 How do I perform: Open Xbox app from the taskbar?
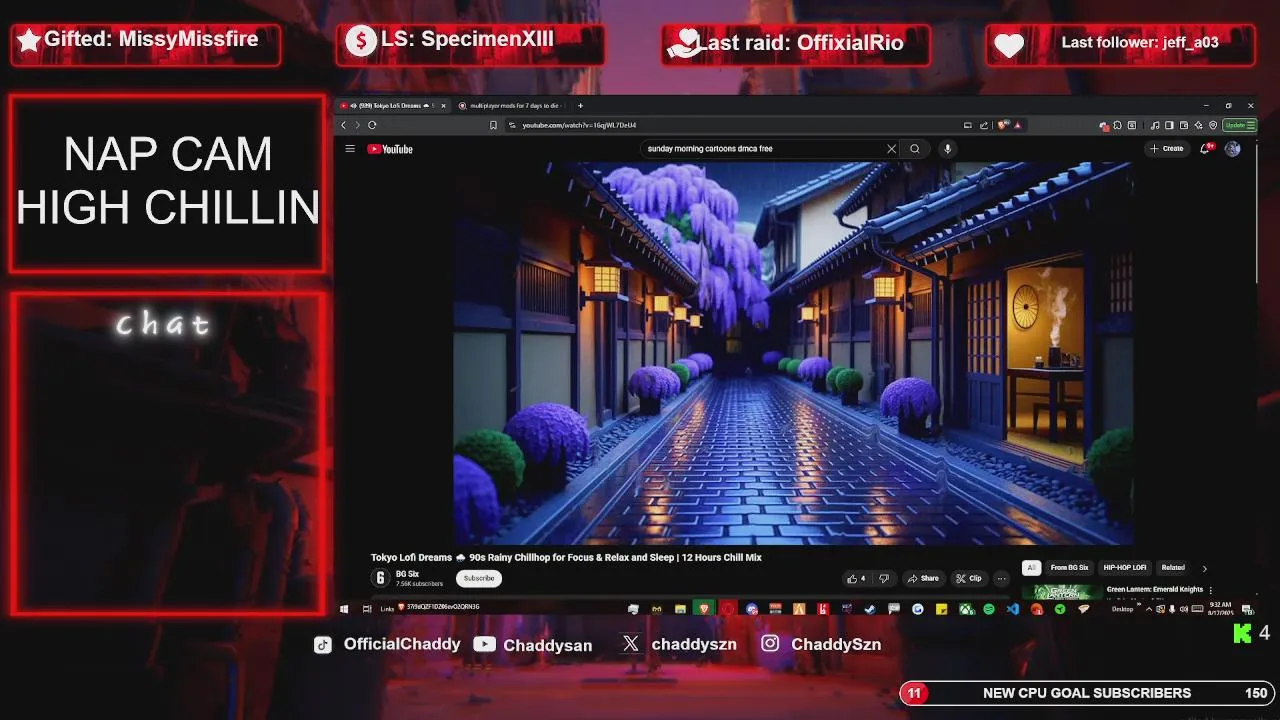pos(966,608)
